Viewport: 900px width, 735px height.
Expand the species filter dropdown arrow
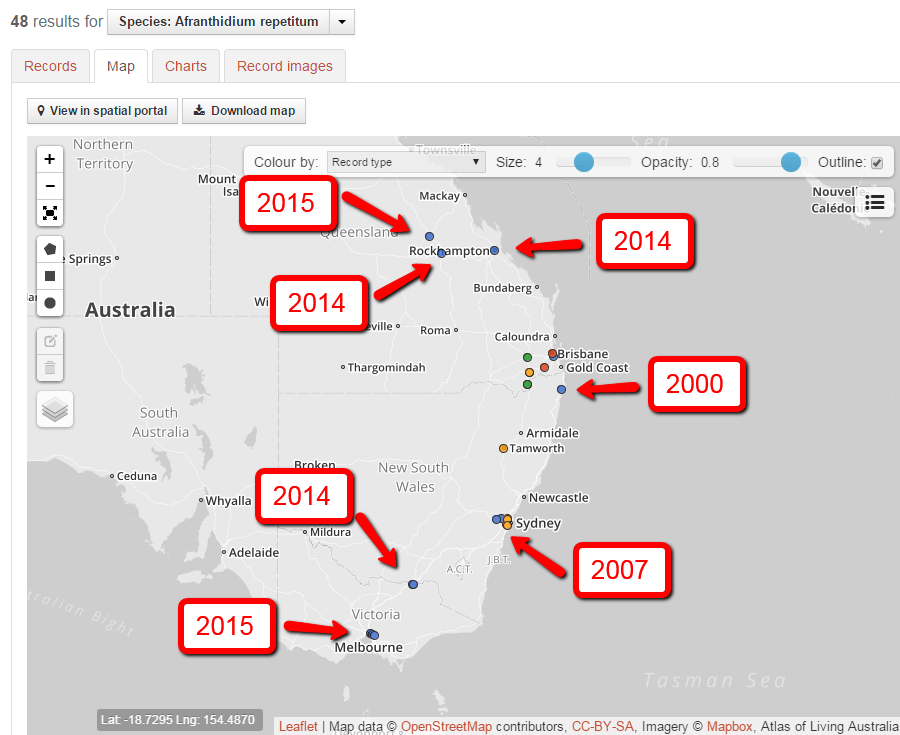click(x=341, y=22)
